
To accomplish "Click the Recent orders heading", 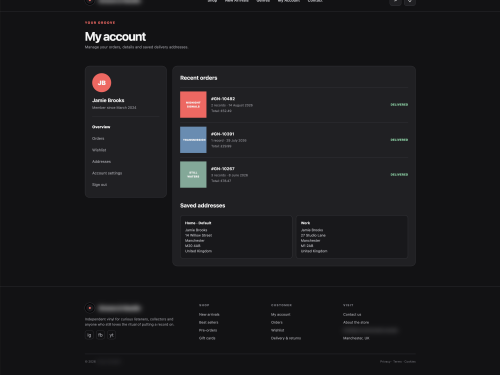I will 199,78.
